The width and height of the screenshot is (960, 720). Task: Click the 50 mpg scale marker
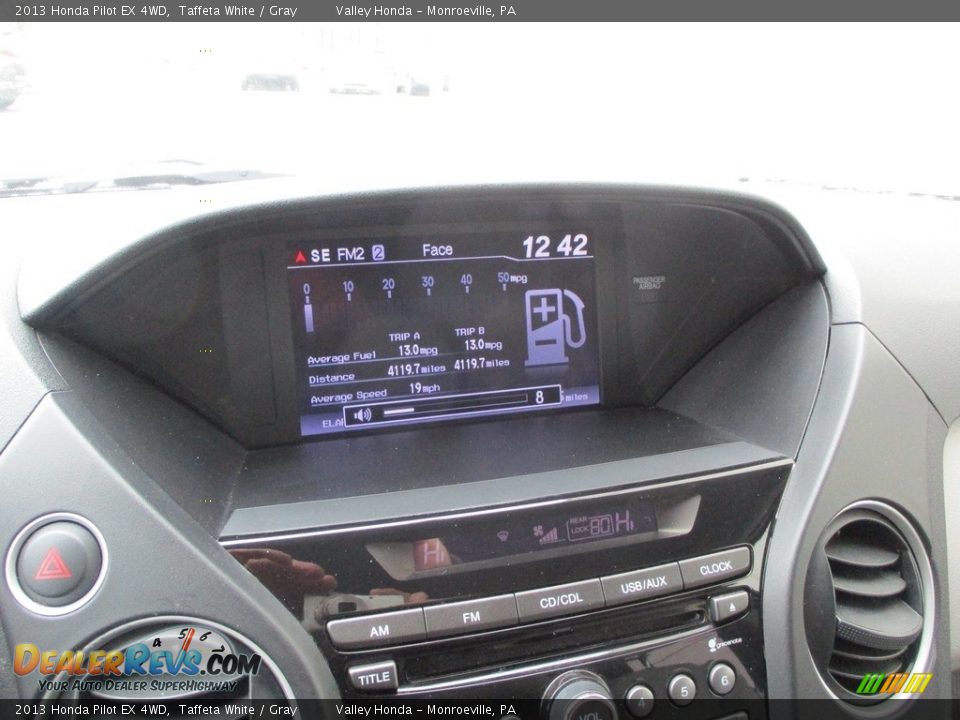pos(512,277)
